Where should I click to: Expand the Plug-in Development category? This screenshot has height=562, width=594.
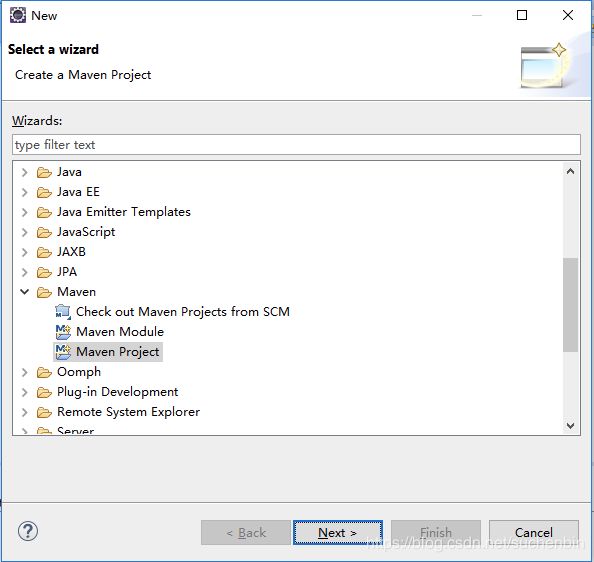(x=25, y=392)
